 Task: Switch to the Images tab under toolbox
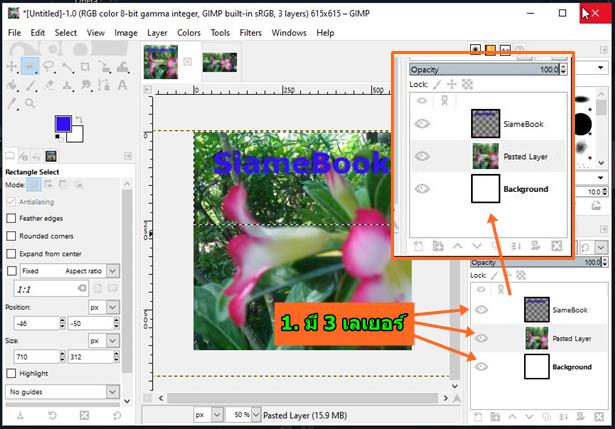51,156
